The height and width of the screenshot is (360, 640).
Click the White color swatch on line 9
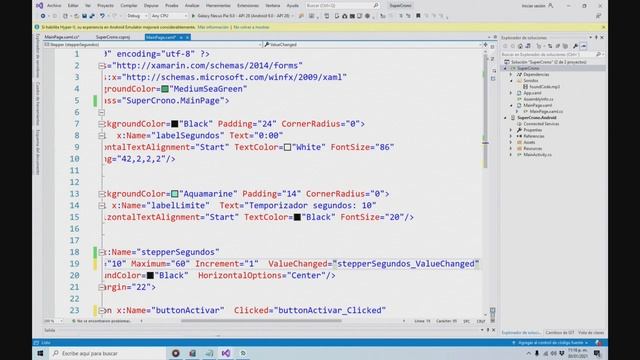pyautogui.click(x=287, y=147)
